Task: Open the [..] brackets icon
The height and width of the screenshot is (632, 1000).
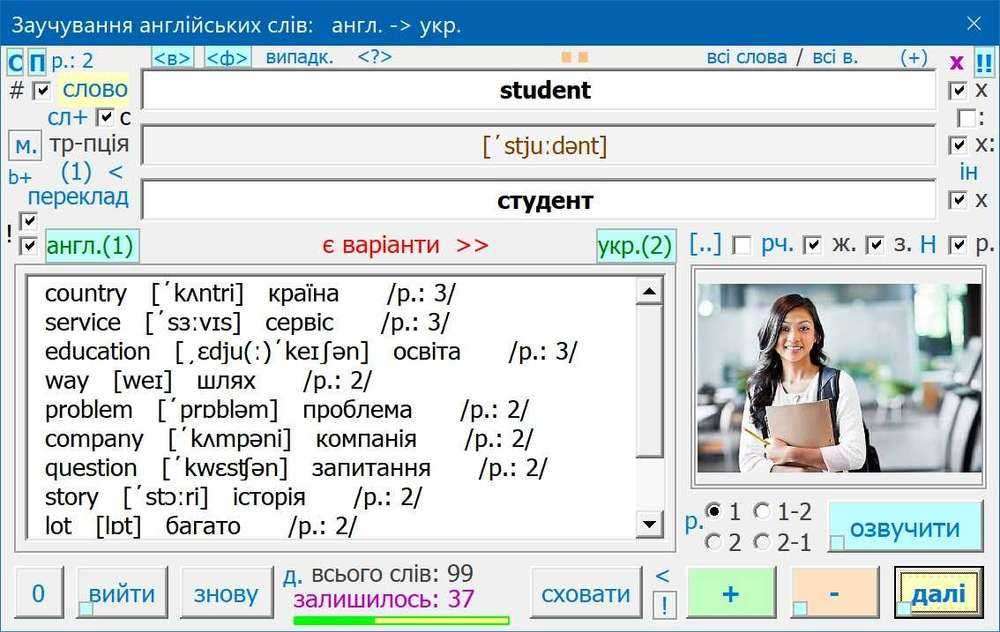Action: click(x=704, y=242)
